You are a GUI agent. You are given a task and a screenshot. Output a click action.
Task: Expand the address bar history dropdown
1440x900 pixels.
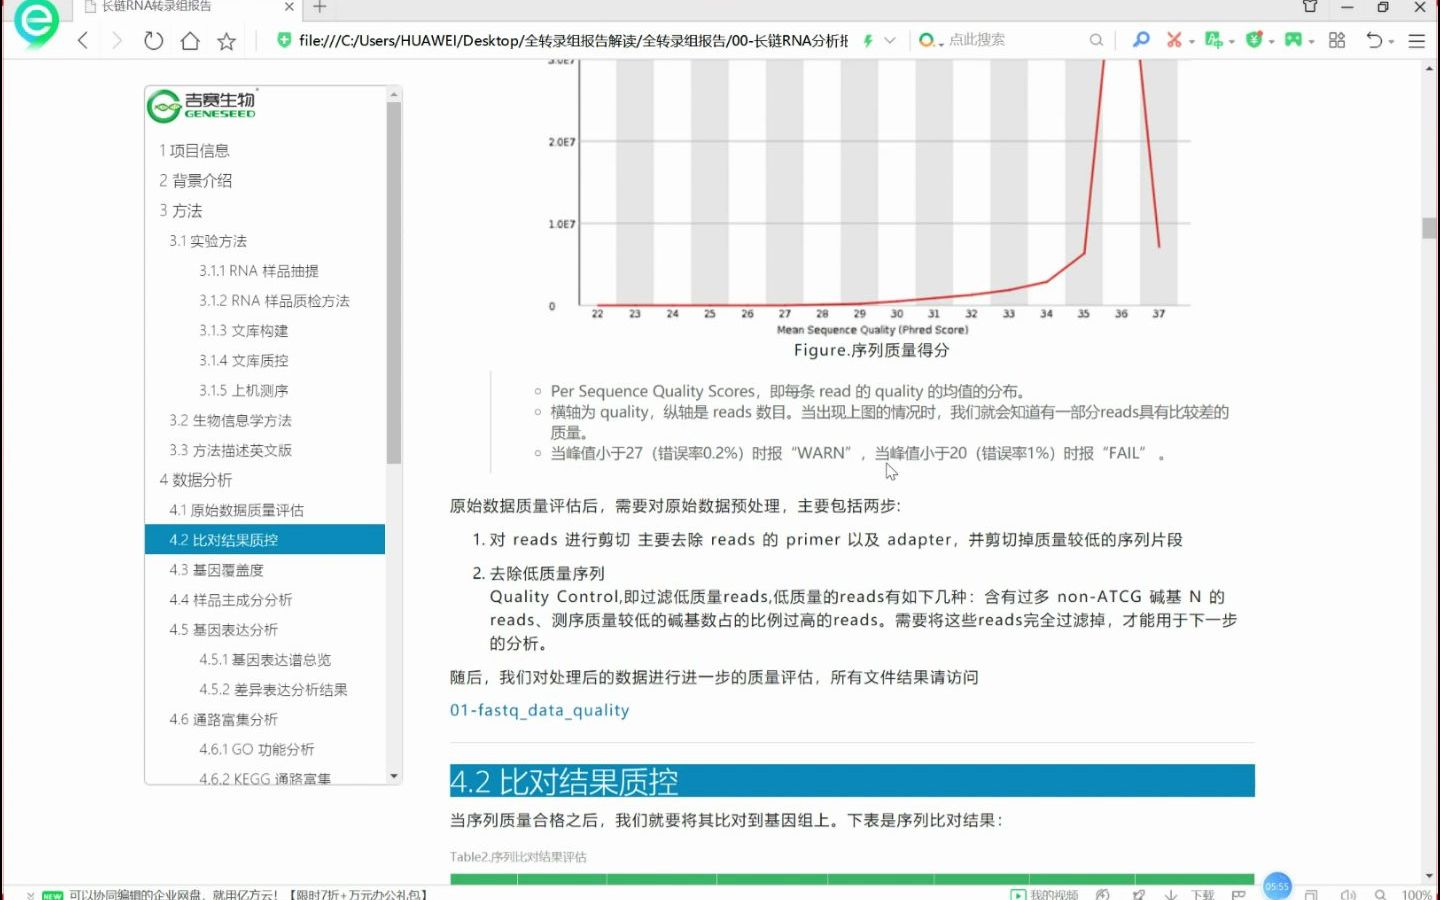890,41
